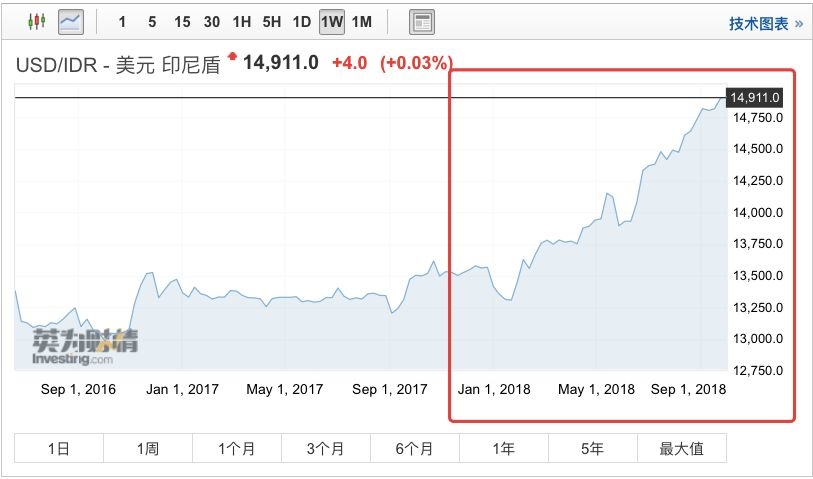The height and width of the screenshot is (479, 813).
Task: Select the 1D interval
Action: pyautogui.click(x=302, y=22)
